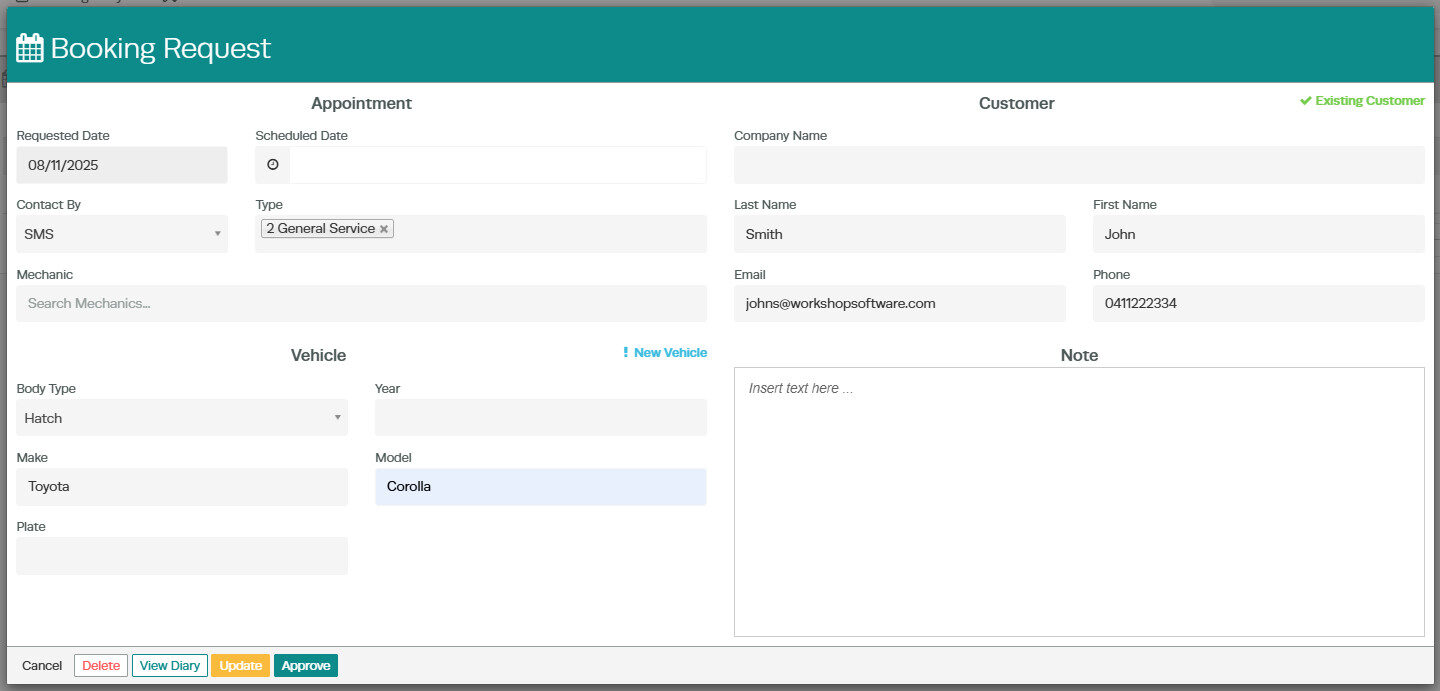Screen dimensions: 1440x691
Task: Click the Contact By label
Action: [x=49, y=205]
